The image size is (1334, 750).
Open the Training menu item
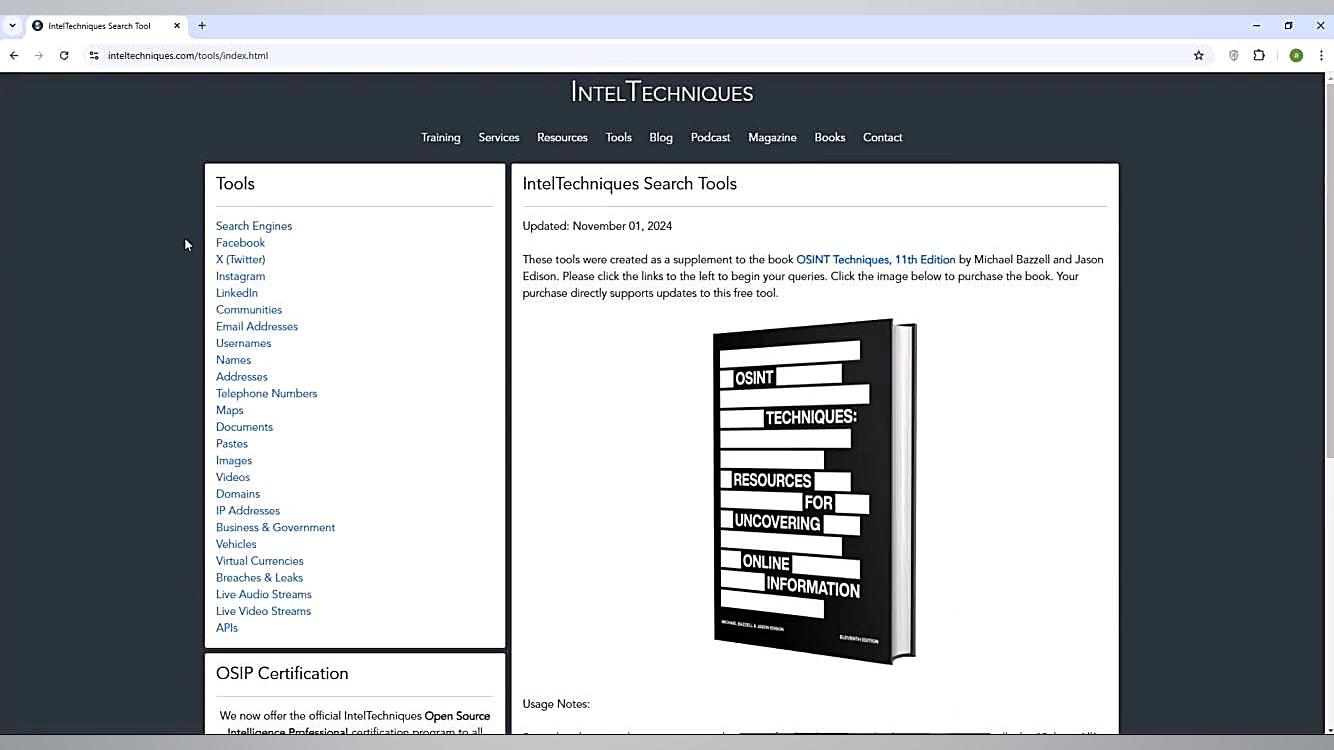click(441, 137)
